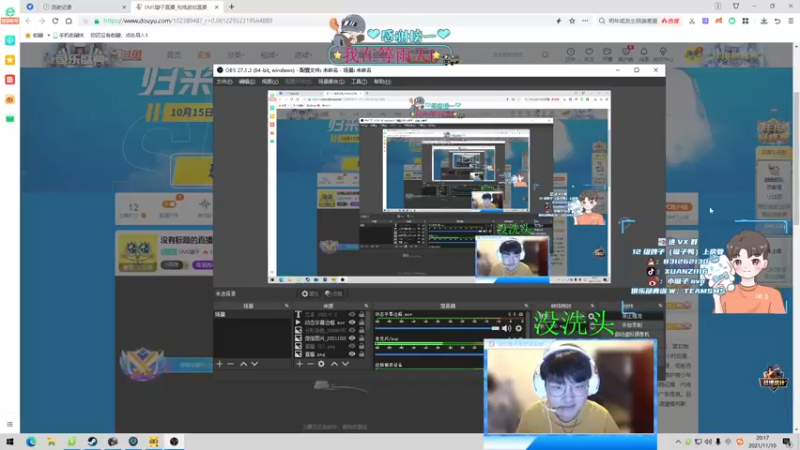The height and width of the screenshot is (450, 800).
Task: Toggle visibility of fifth source (2).png
Action: 352,346
